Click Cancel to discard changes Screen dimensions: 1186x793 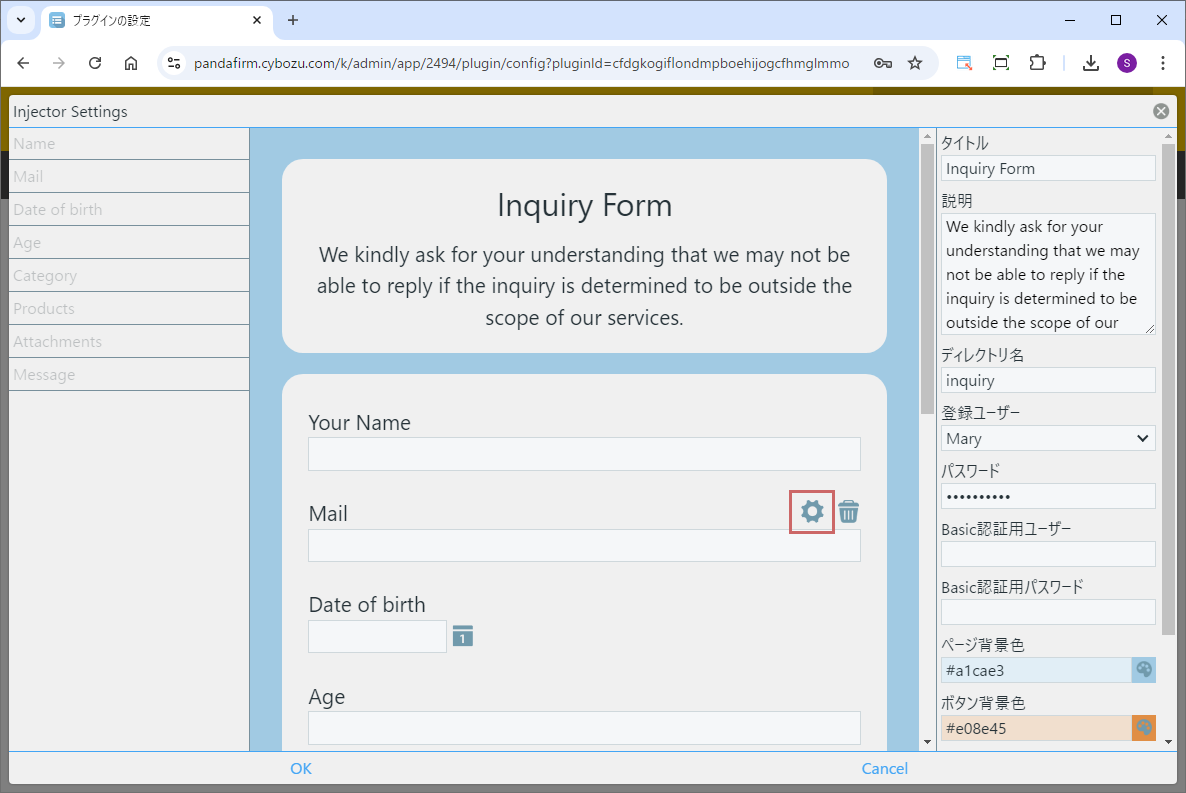[x=884, y=768]
